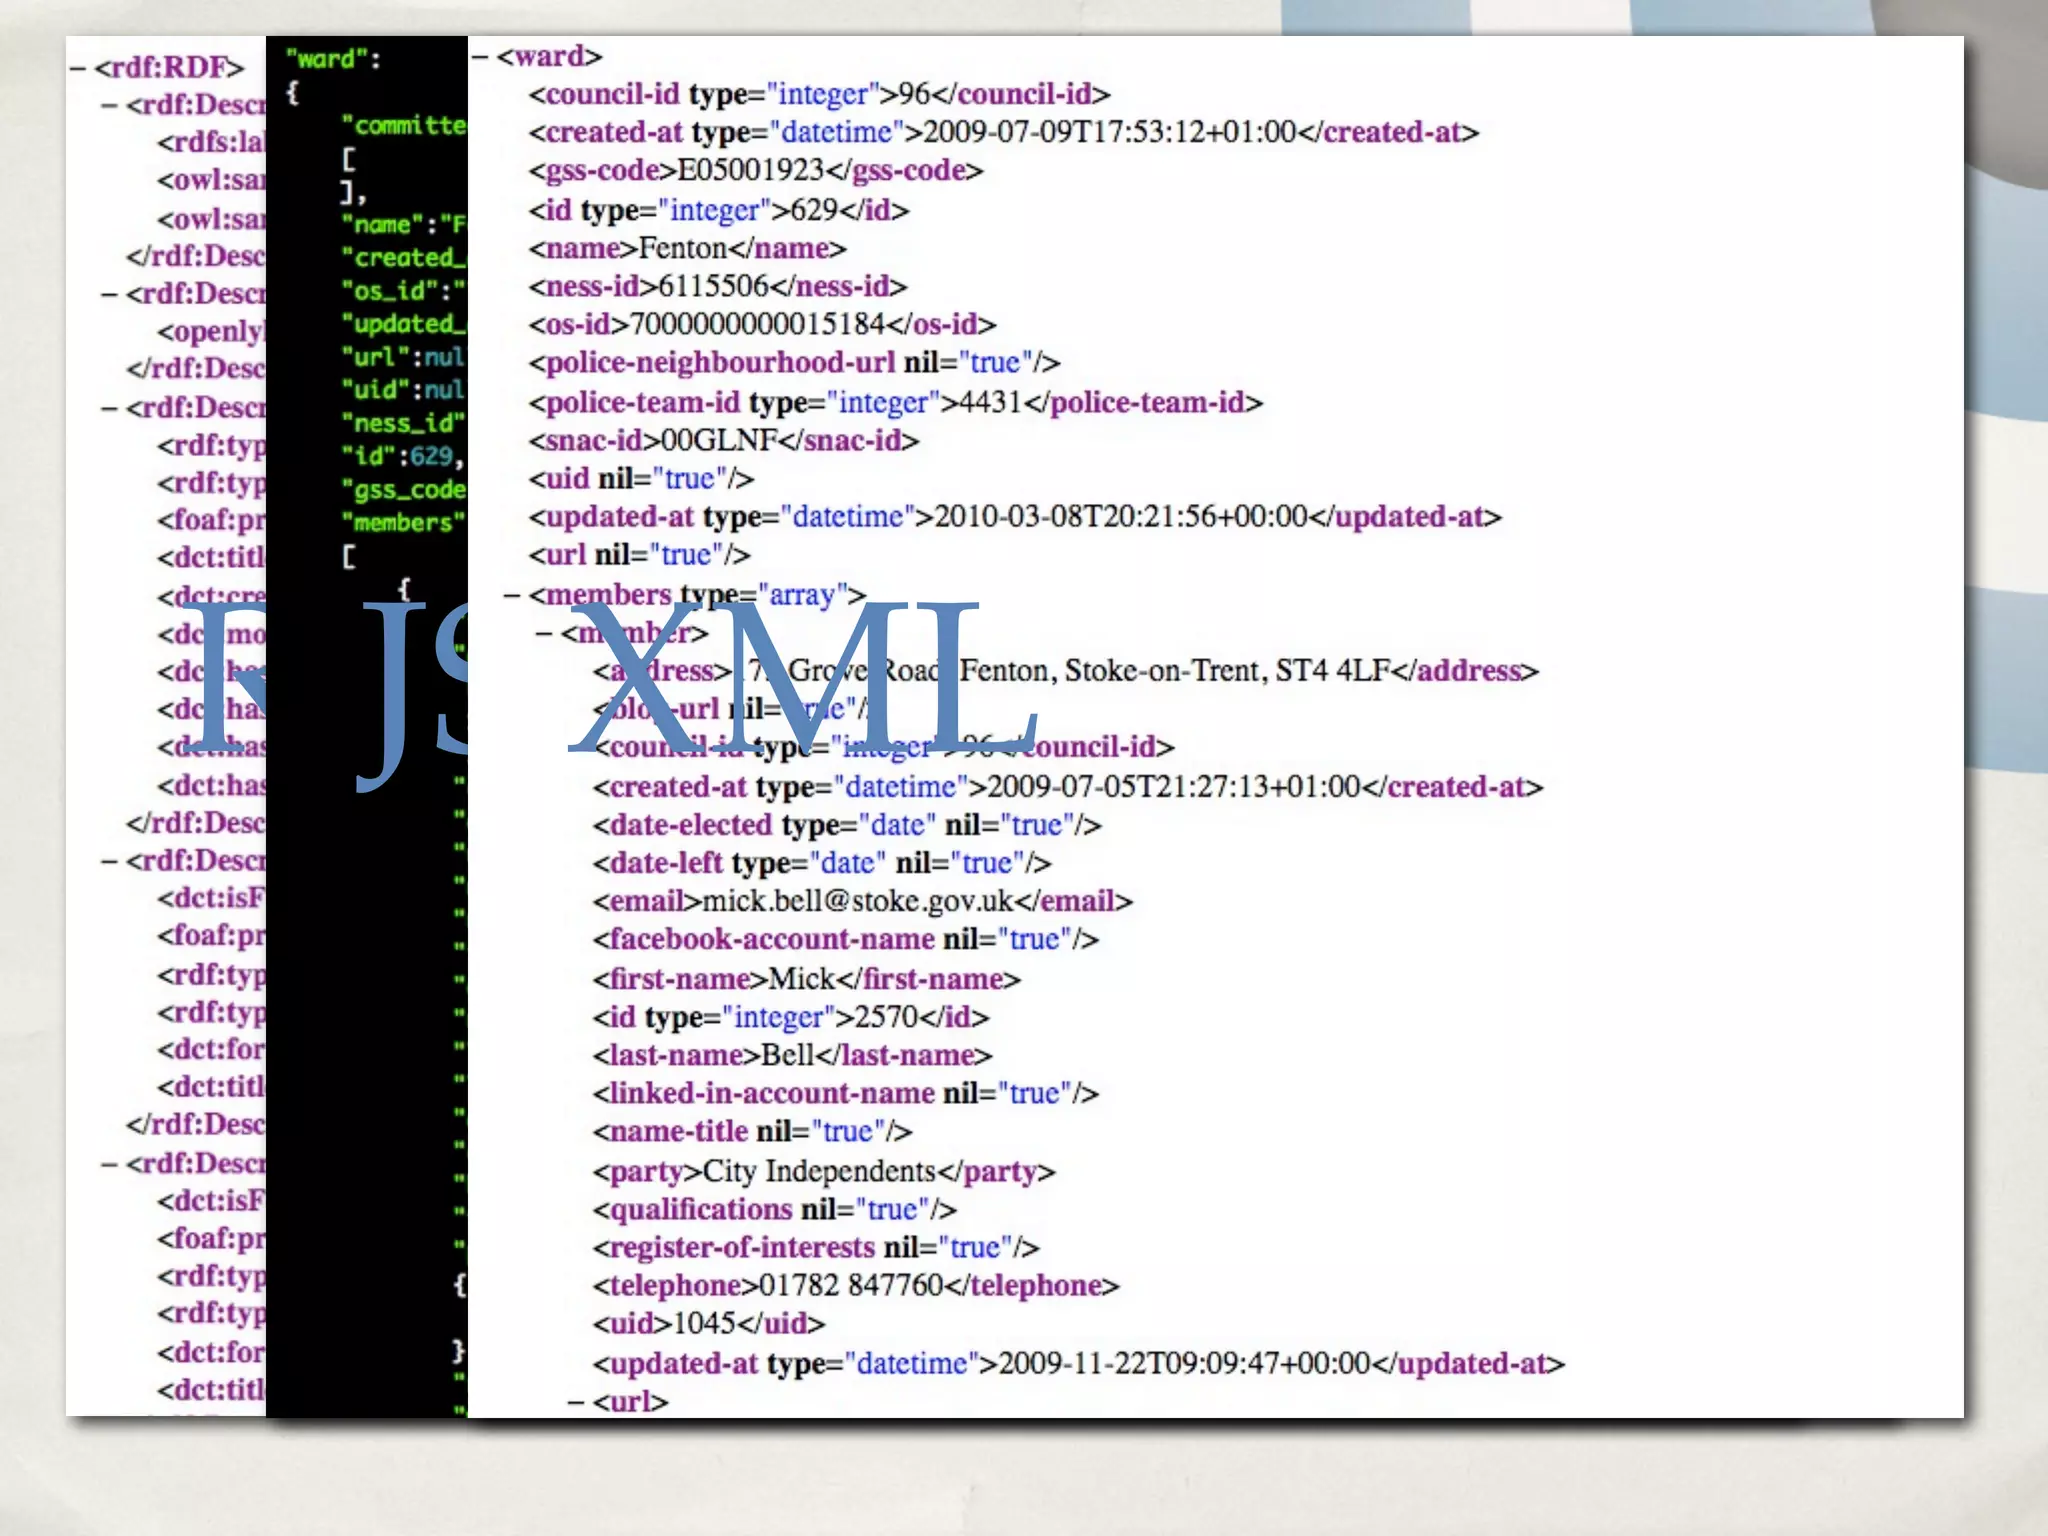Viewport: 2048px width, 1536px height.
Task: Select the council-id 96 line under ward
Action: pos(820,94)
